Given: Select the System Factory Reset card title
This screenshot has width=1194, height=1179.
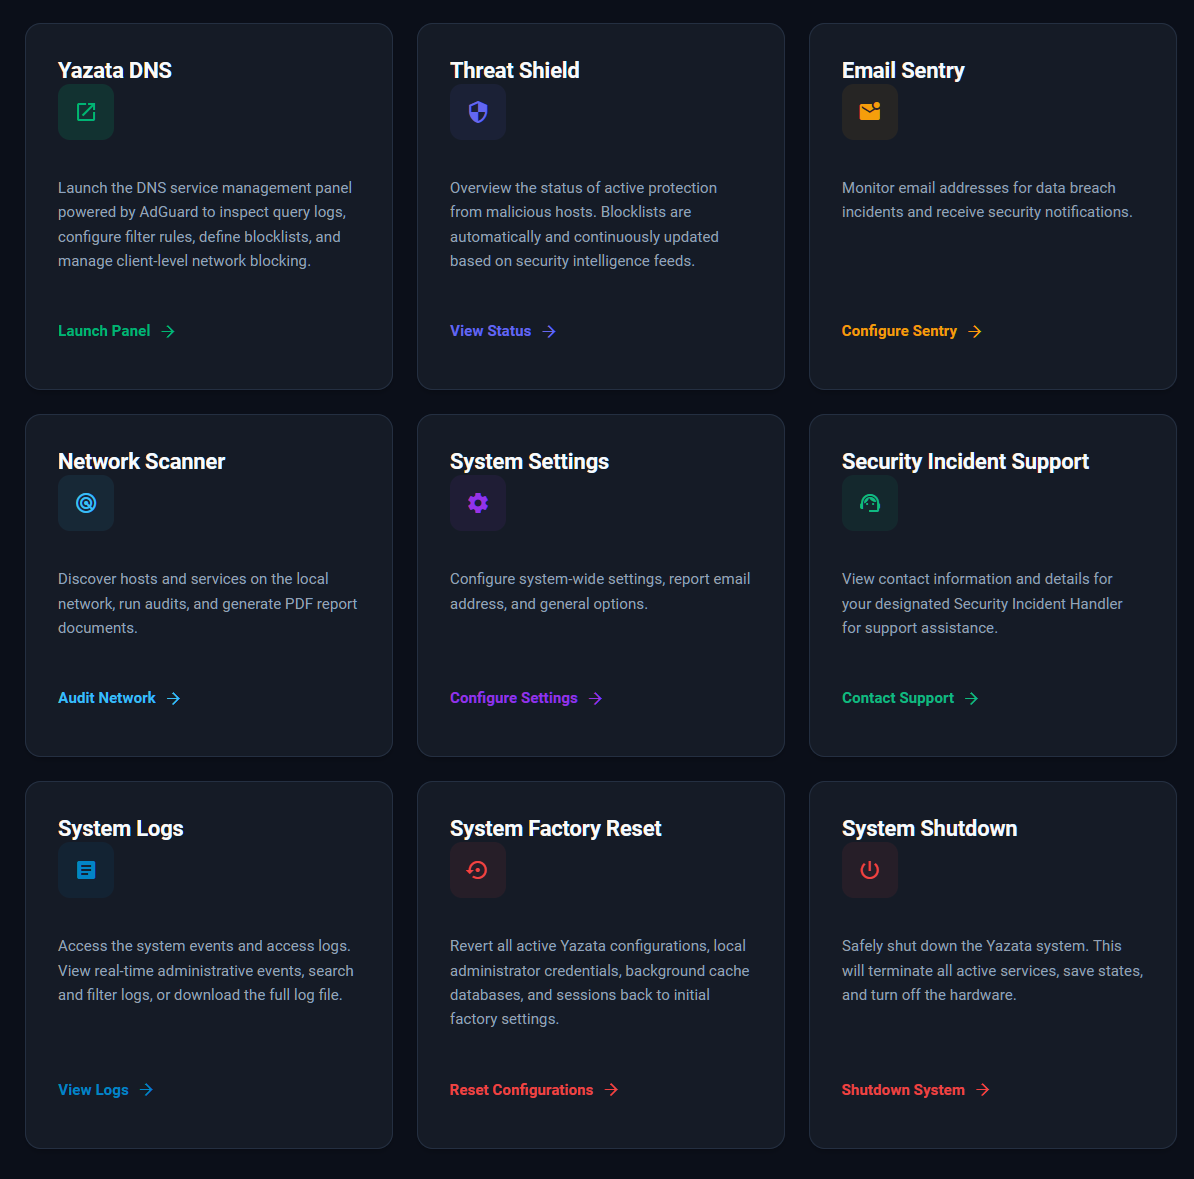Looking at the screenshot, I should tap(556, 829).
